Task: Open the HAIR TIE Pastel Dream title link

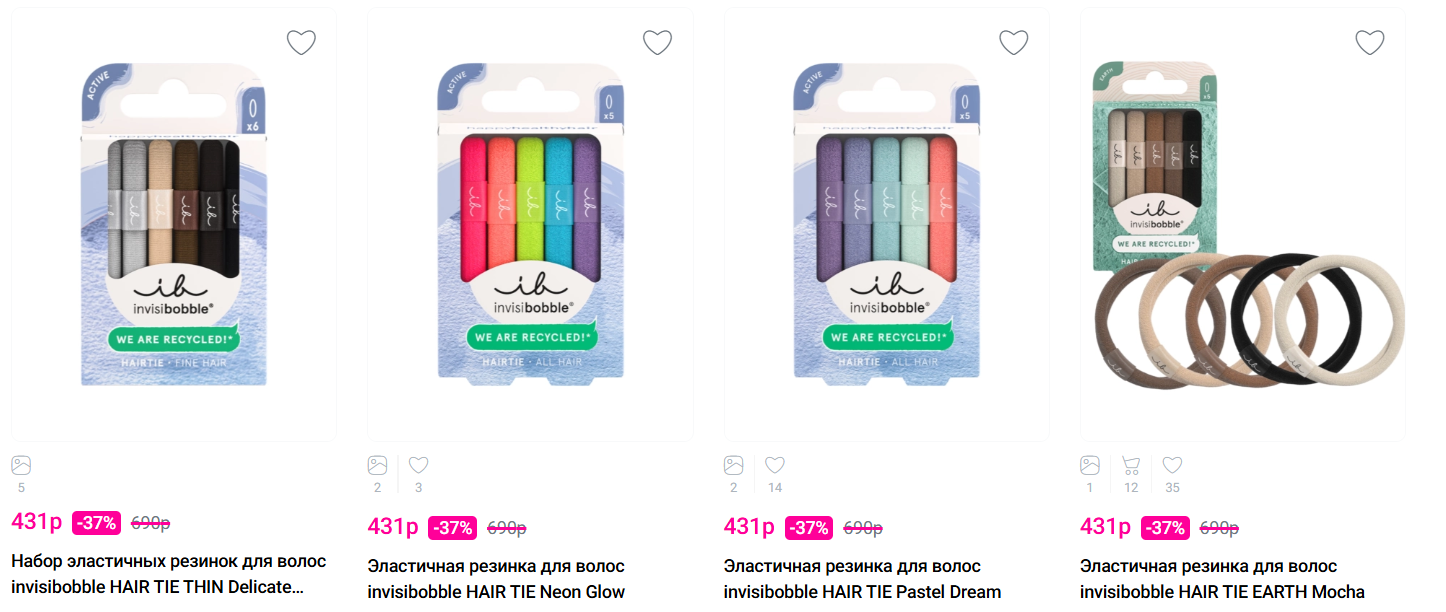Action: pyautogui.click(x=862, y=579)
